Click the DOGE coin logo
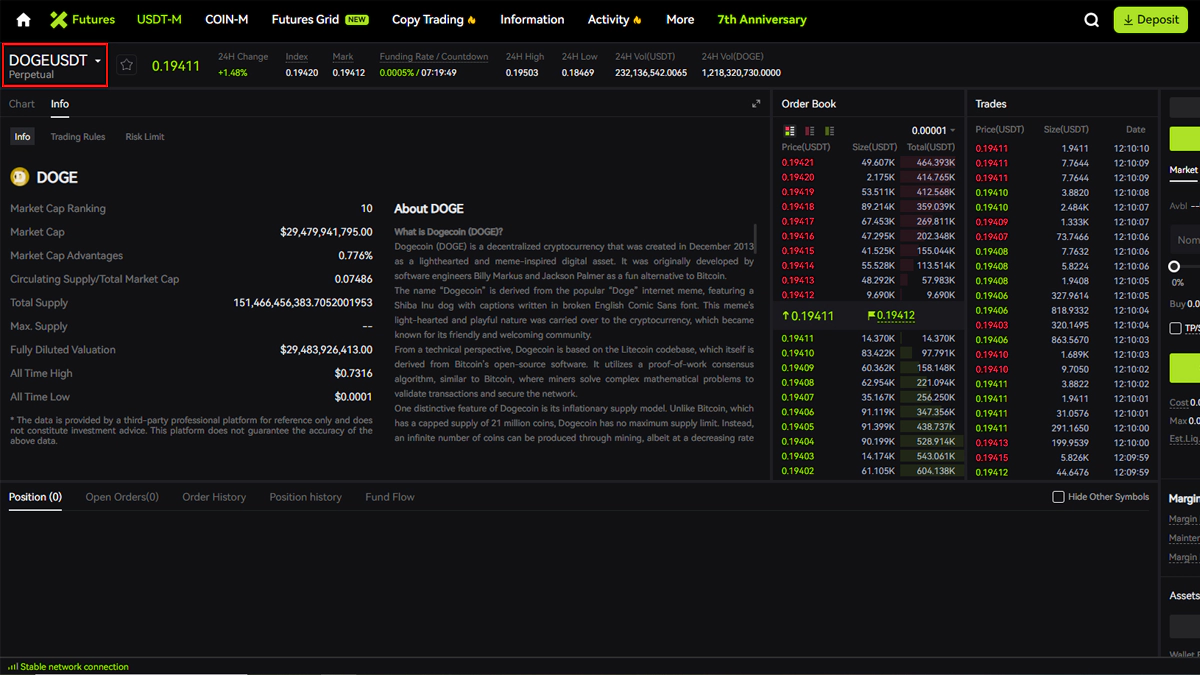 pyautogui.click(x=20, y=177)
